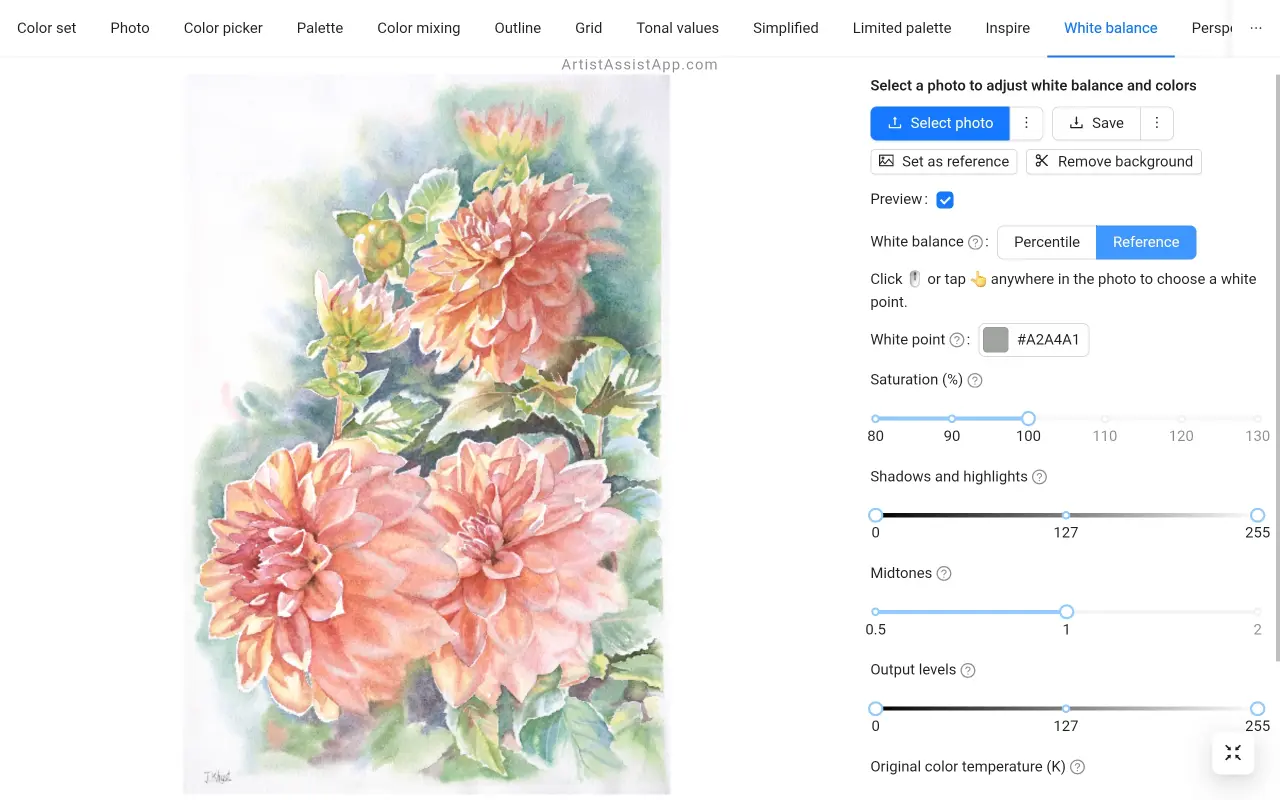Viewport: 1280px width, 800px height.
Task: Click the Saturation help question-mark icon
Action: pos(975,380)
